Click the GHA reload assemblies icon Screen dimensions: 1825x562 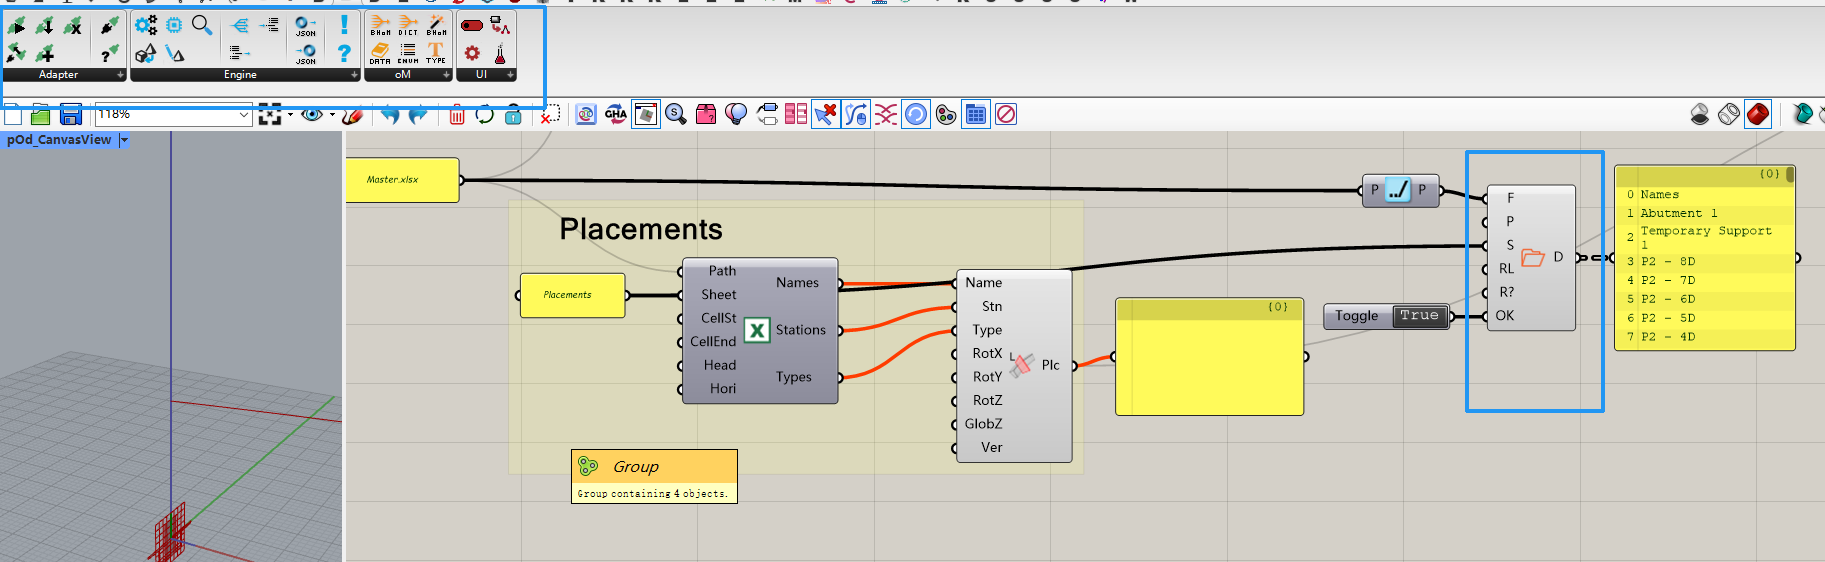[x=616, y=115]
